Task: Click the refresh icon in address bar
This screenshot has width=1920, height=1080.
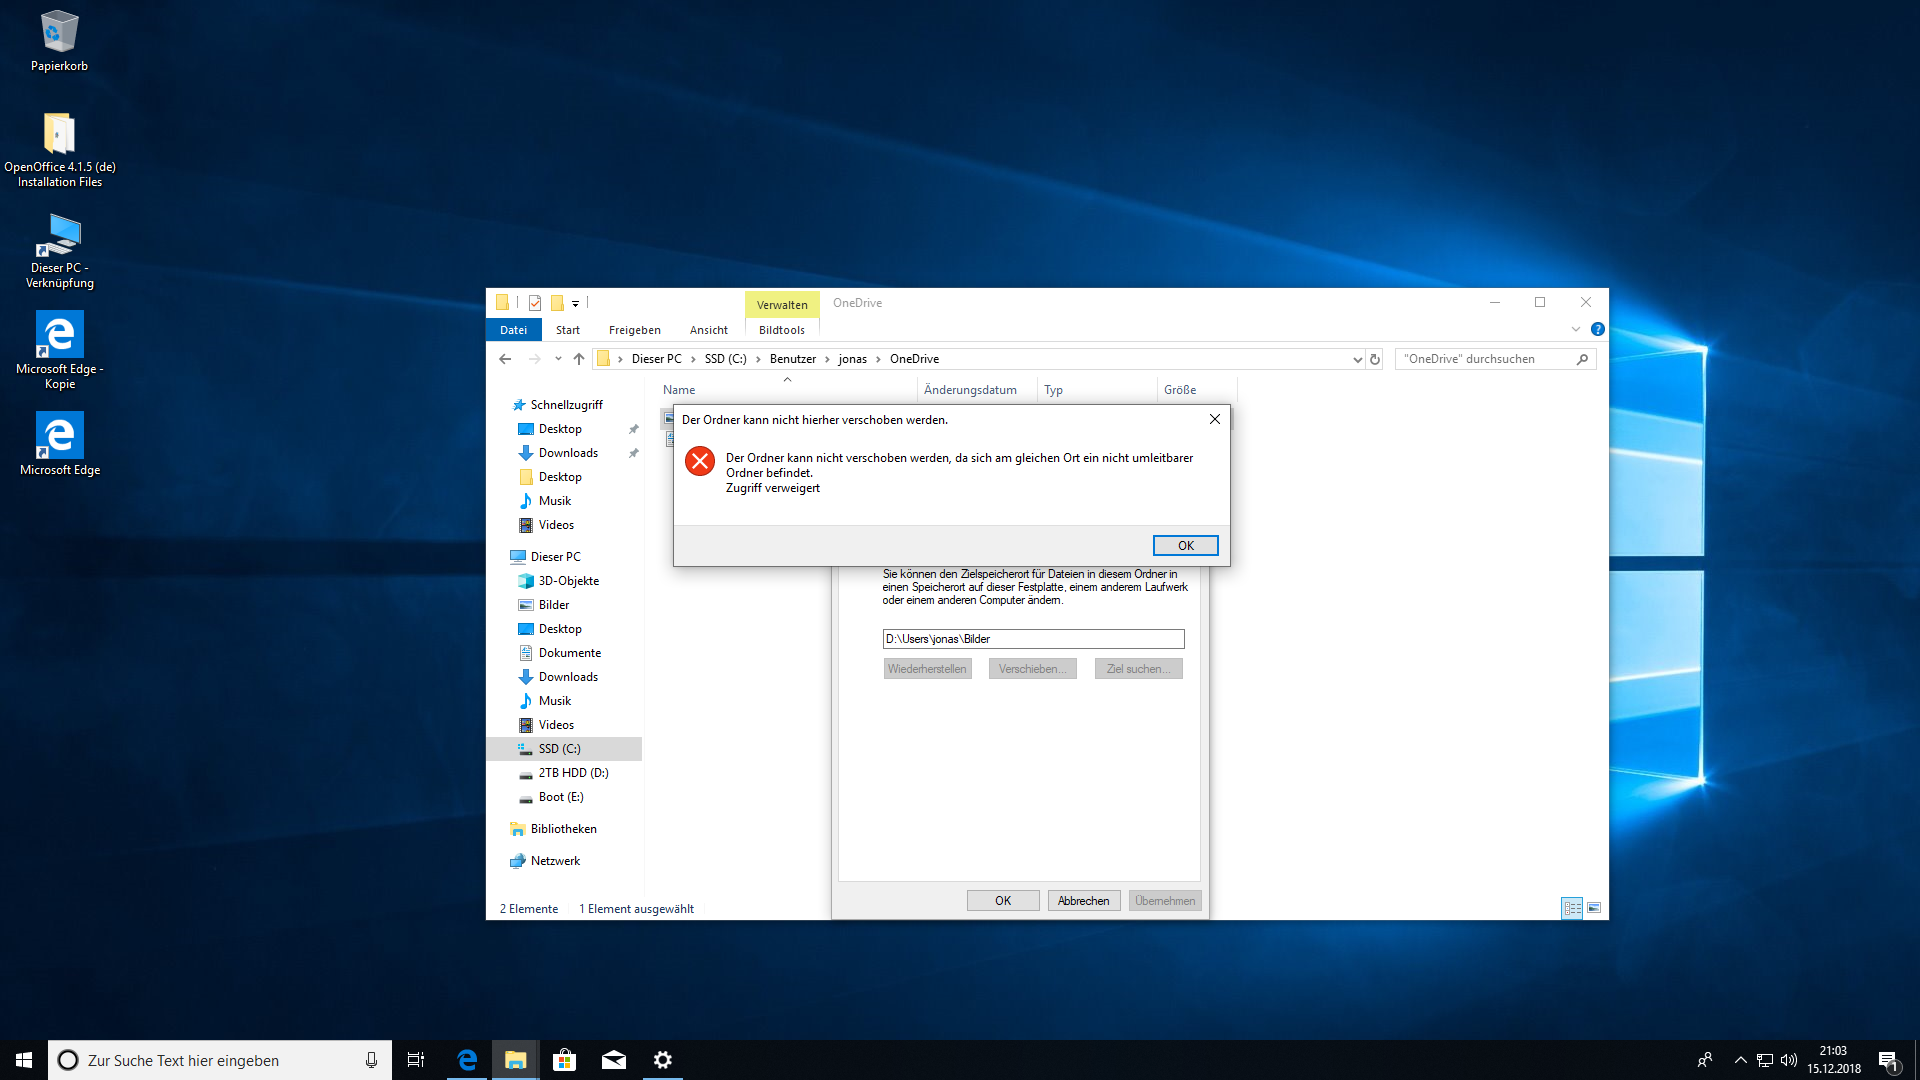Action: point(1375,359)
